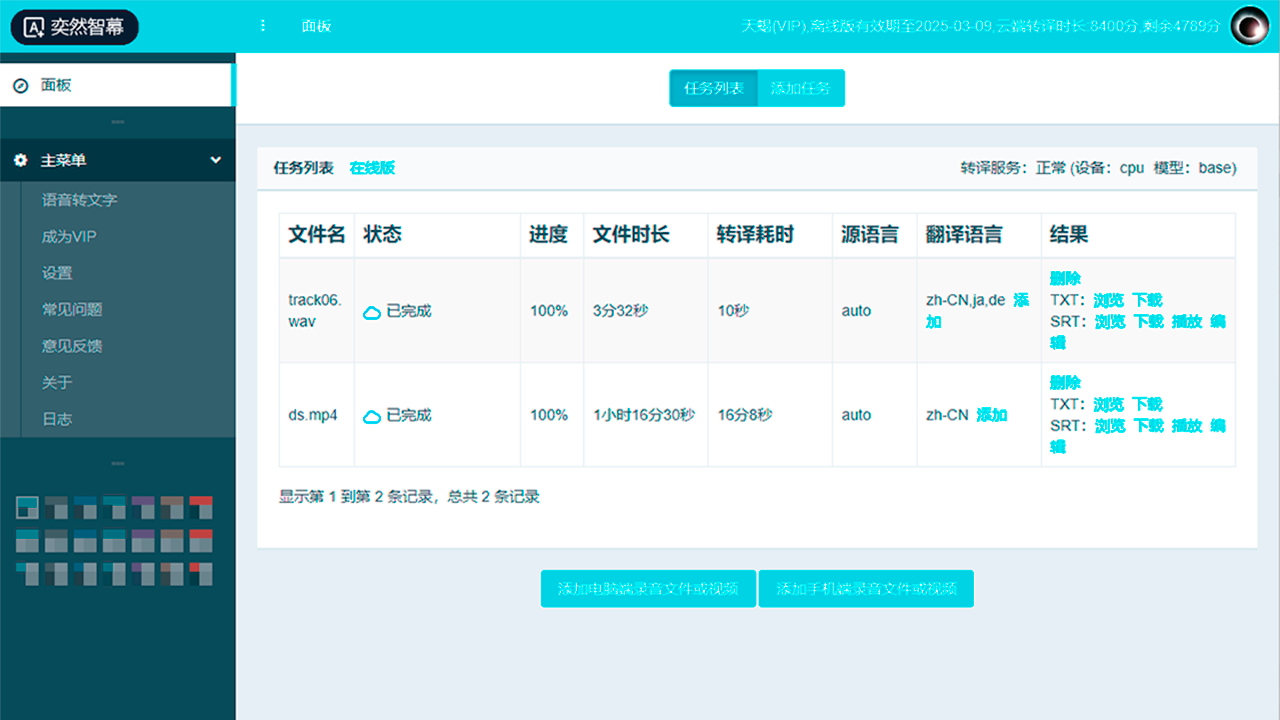
Task: Click cloud status icon for ds.mp4
Action: (x=372, y=416)
